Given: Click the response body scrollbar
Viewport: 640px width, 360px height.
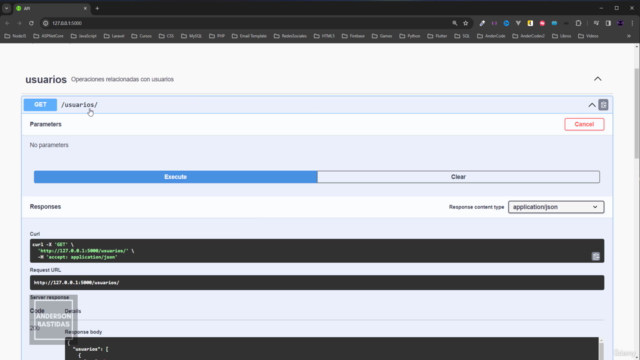Looking at the screenshot, I should [x=601, y=350].
